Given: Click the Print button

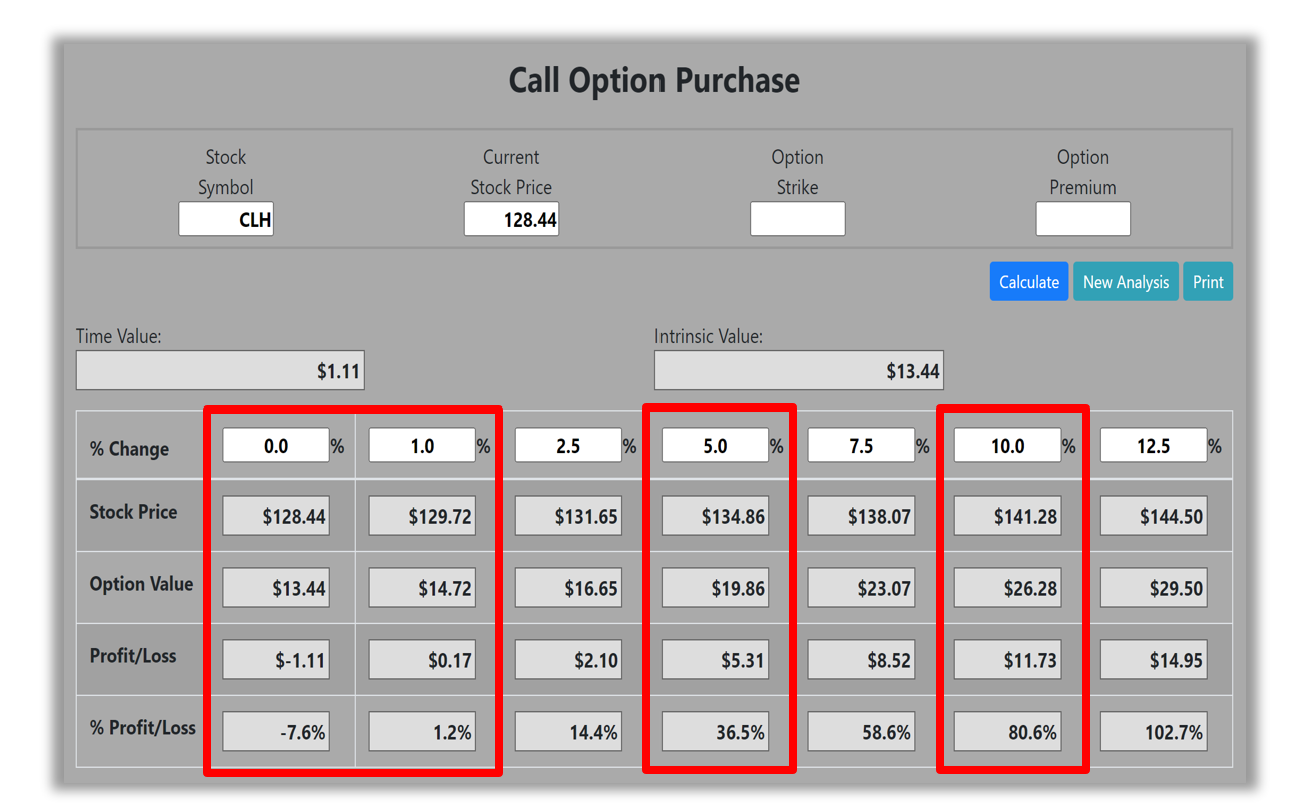Looking at the screenshot, I should 1207,282.
